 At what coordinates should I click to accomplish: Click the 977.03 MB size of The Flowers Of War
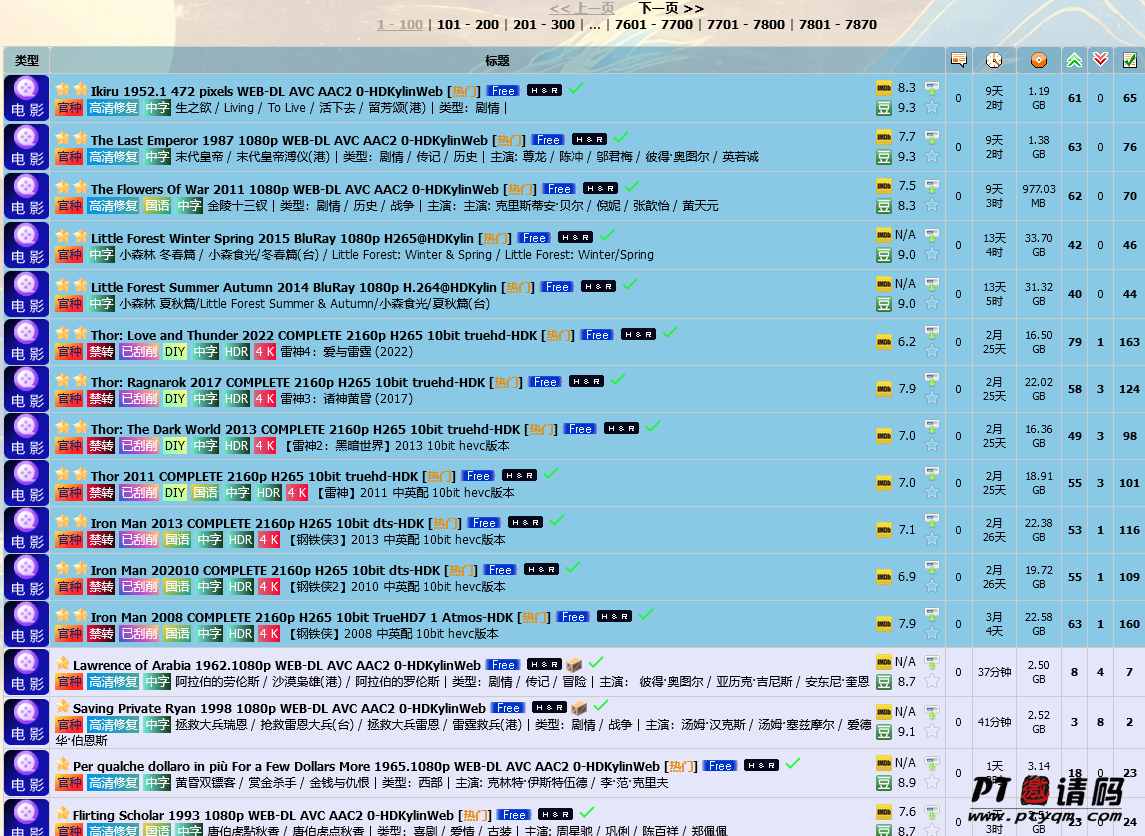click(1038, 196)
